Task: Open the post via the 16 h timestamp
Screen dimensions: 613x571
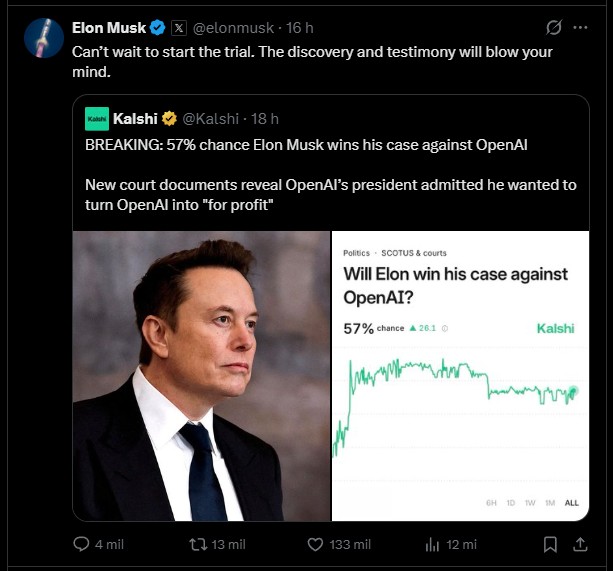Action: coord(301,27)
